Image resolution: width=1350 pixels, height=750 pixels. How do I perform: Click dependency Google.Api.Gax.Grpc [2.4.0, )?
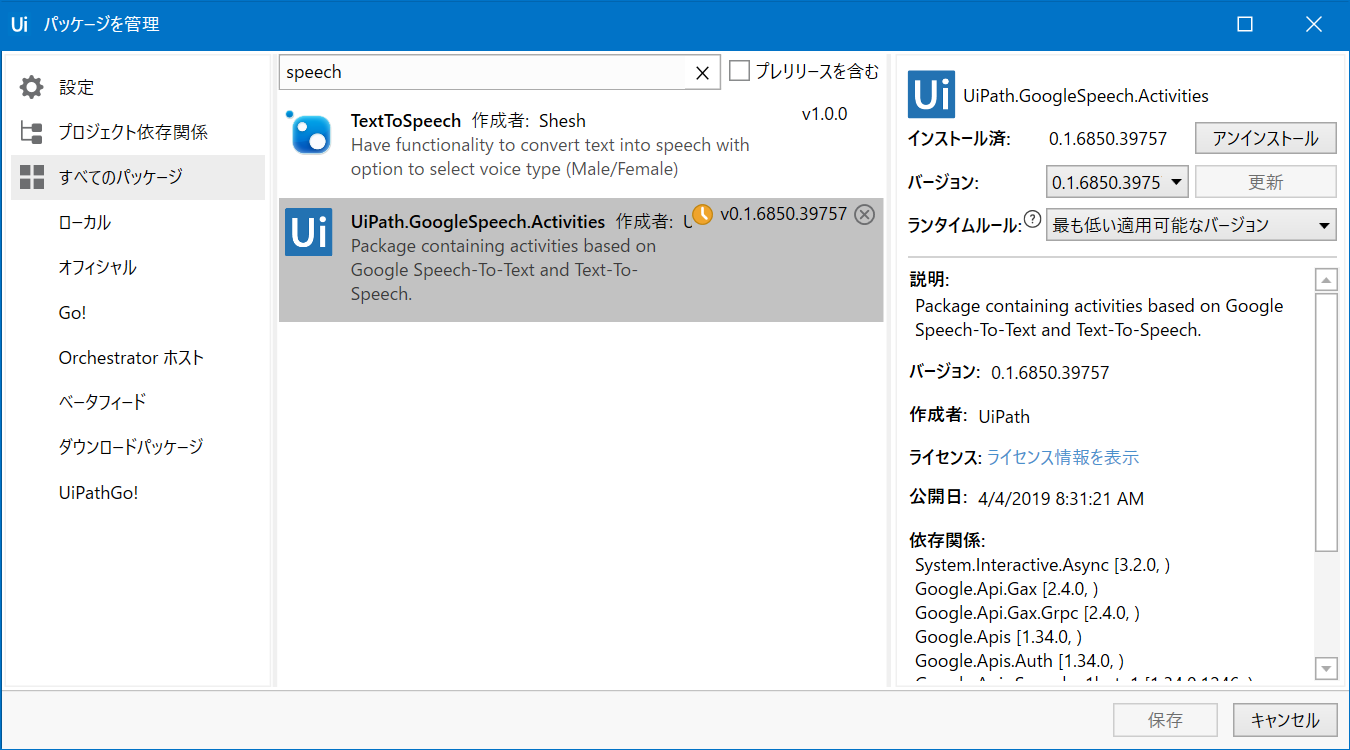click(x=1027, y=613)
